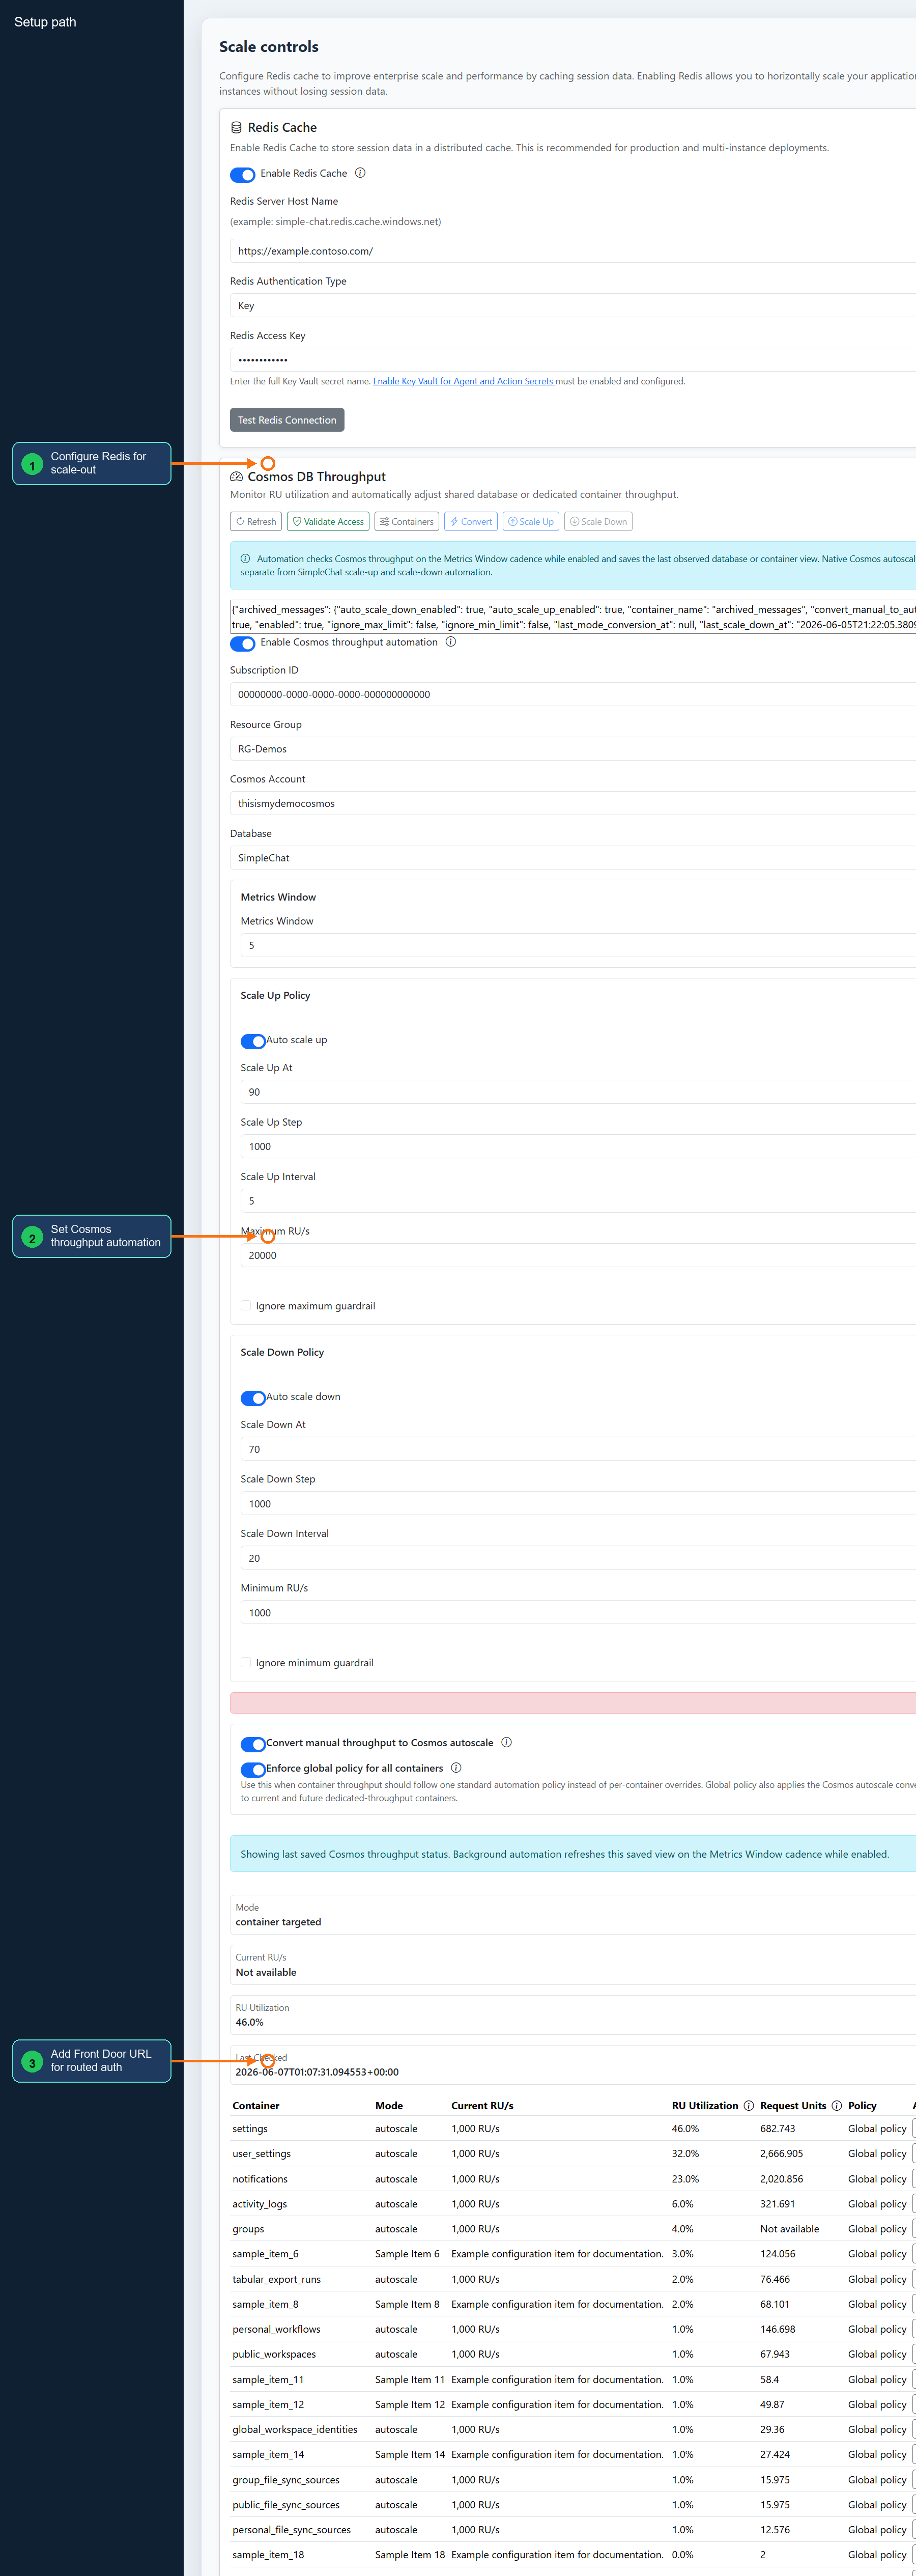The width and height of the screenshot is (916, 2576).
Task: Toggle Enable Redis Cache switch
Action: point(243,175)
